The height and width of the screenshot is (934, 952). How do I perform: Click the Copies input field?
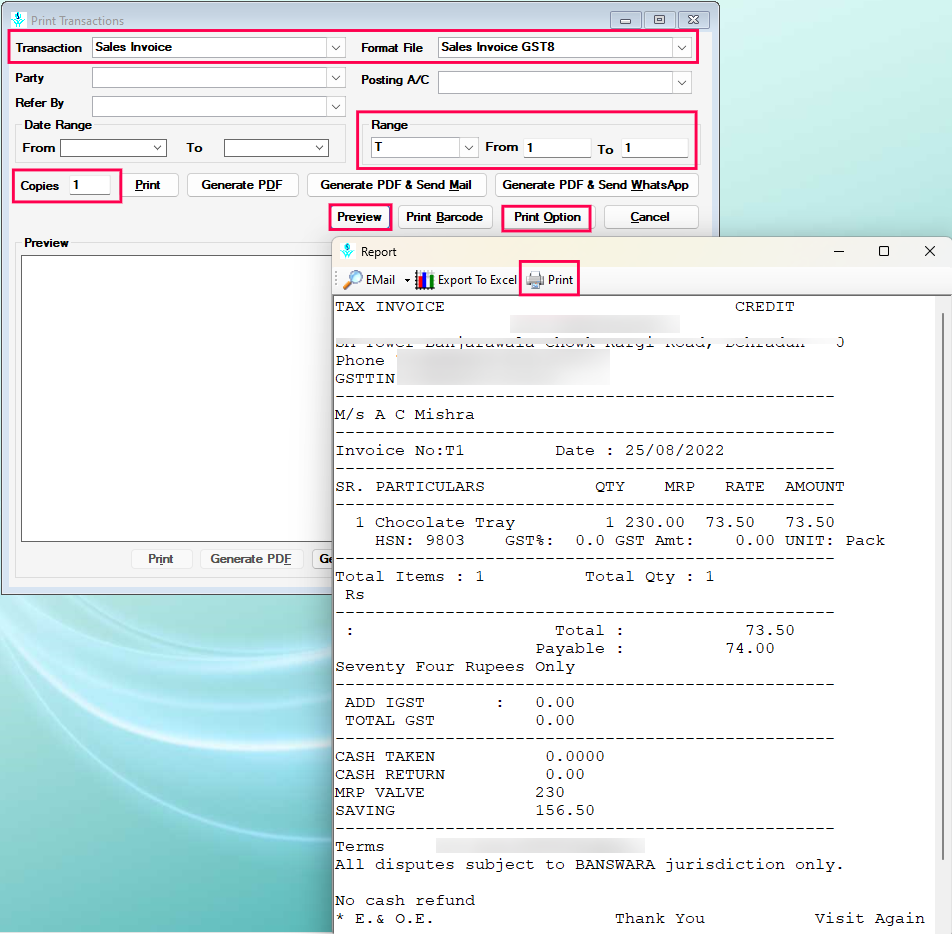(90, 185)
